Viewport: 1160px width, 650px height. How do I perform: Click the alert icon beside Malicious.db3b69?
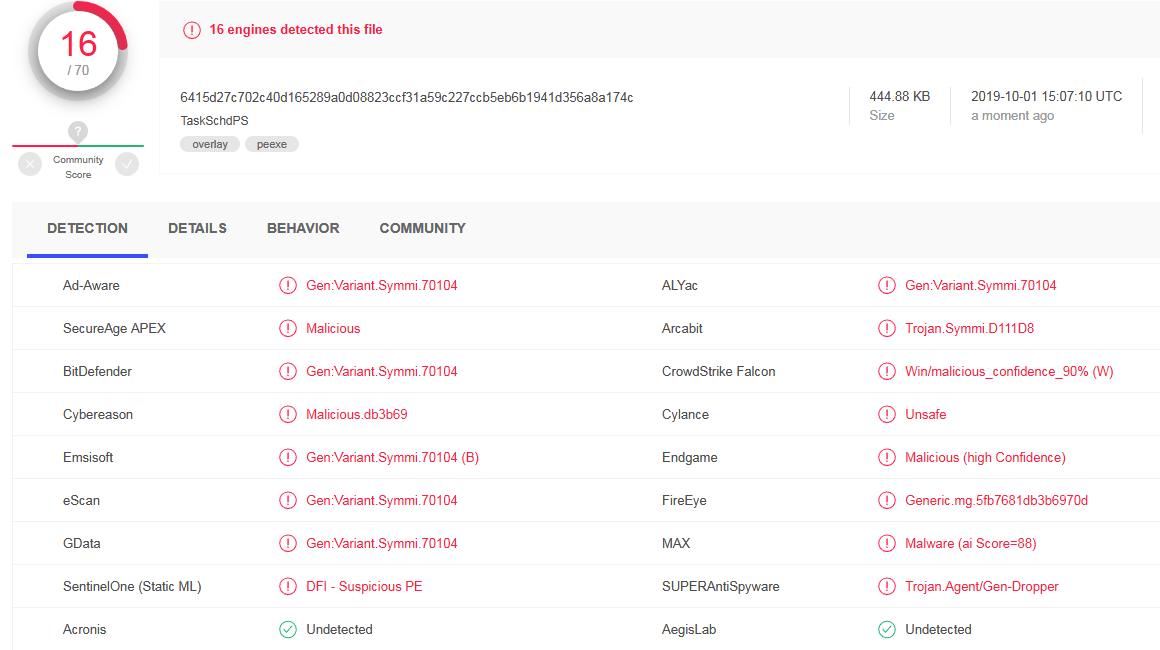pos(288,414)
